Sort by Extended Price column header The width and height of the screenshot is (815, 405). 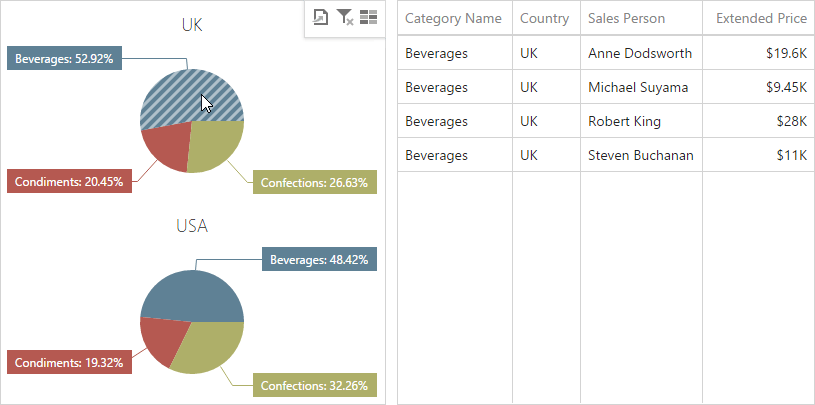pos(761,18)
